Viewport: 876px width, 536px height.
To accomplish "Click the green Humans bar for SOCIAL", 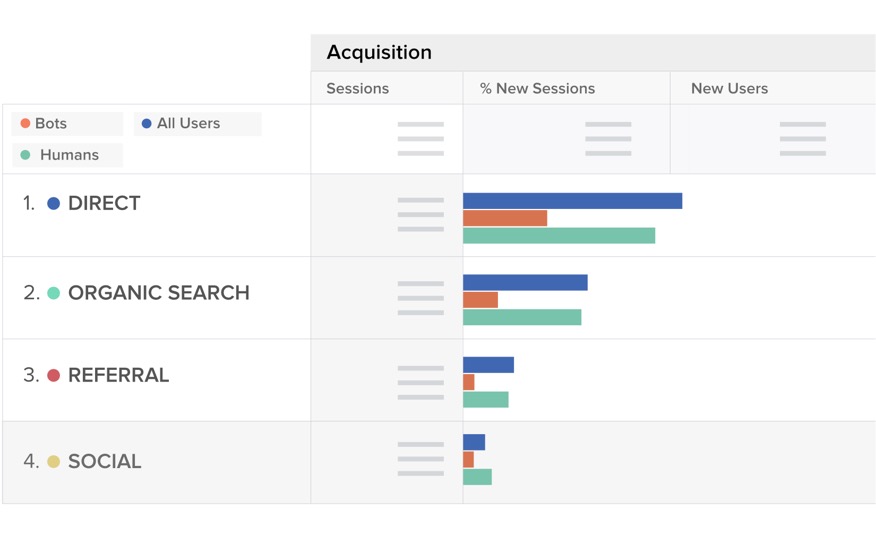I will (x=477, y=477).
